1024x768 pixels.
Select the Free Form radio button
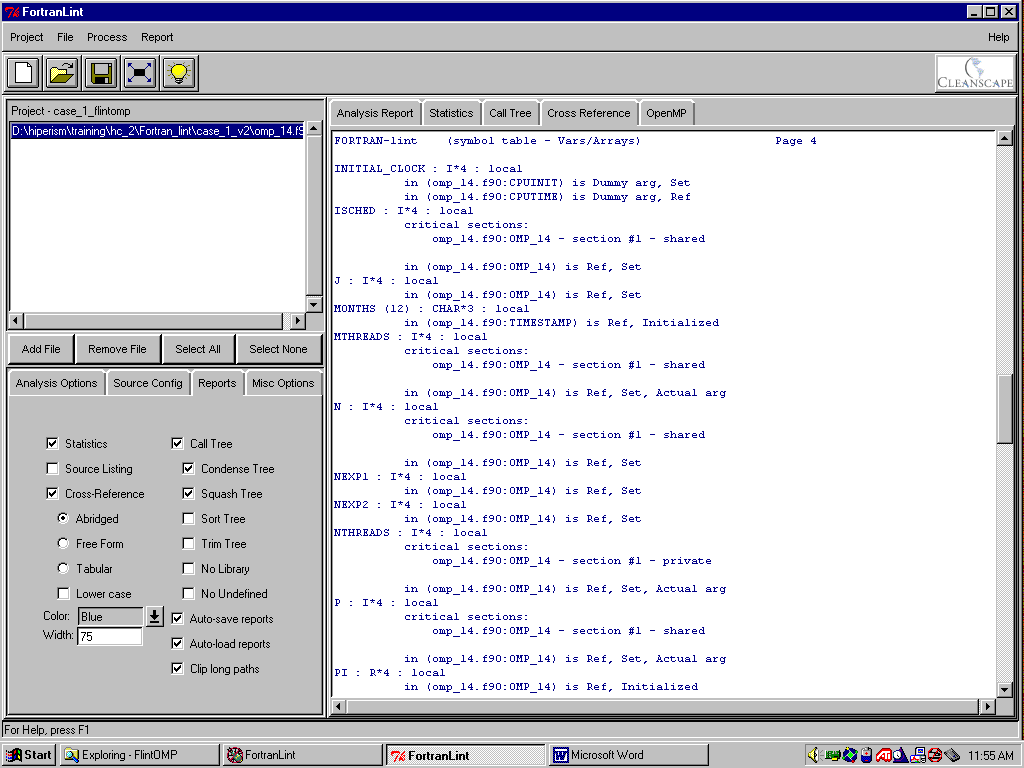click(63, 543)
